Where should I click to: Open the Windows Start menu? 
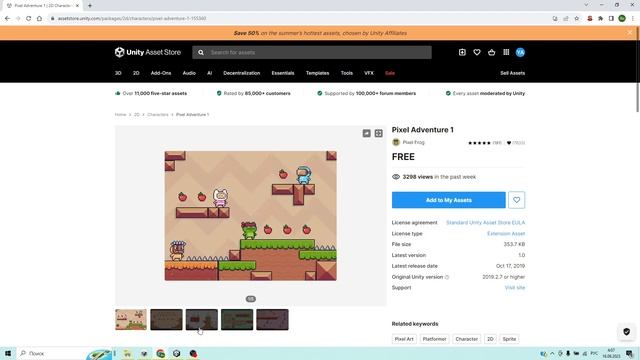pyautogui.click(x=8, y=353)
